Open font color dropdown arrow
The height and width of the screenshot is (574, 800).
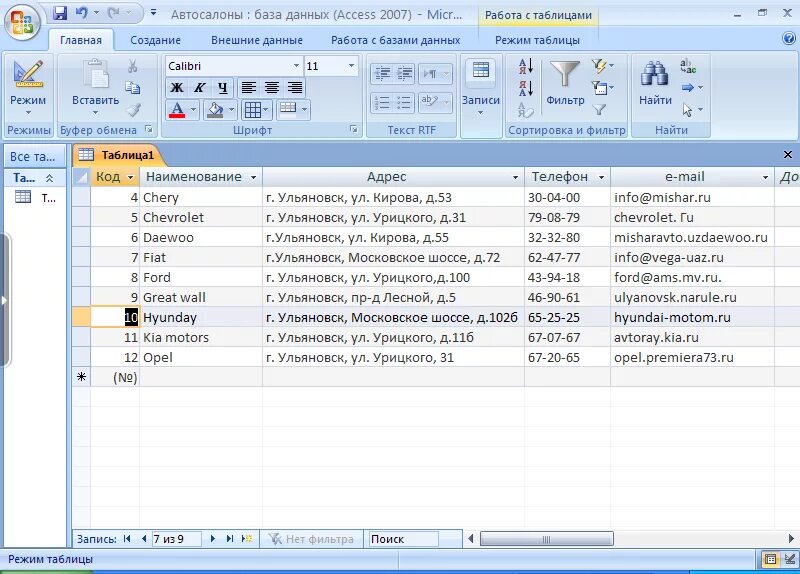tap(193, 110)
